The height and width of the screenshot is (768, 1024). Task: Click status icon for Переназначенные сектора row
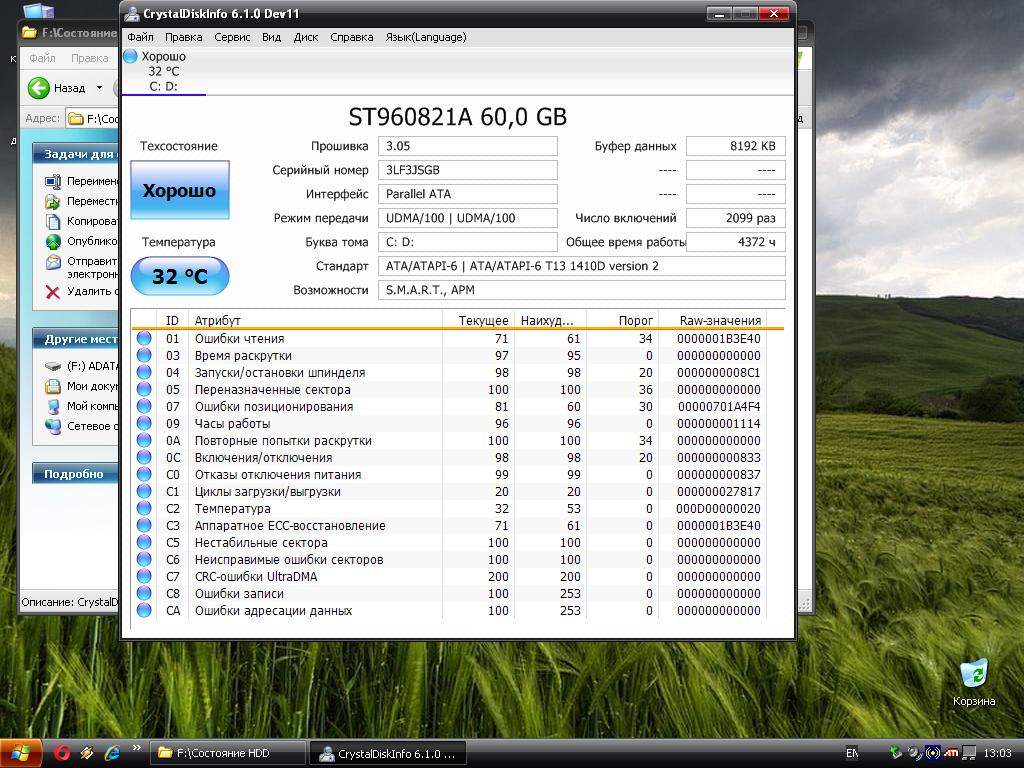coord(144,389)
